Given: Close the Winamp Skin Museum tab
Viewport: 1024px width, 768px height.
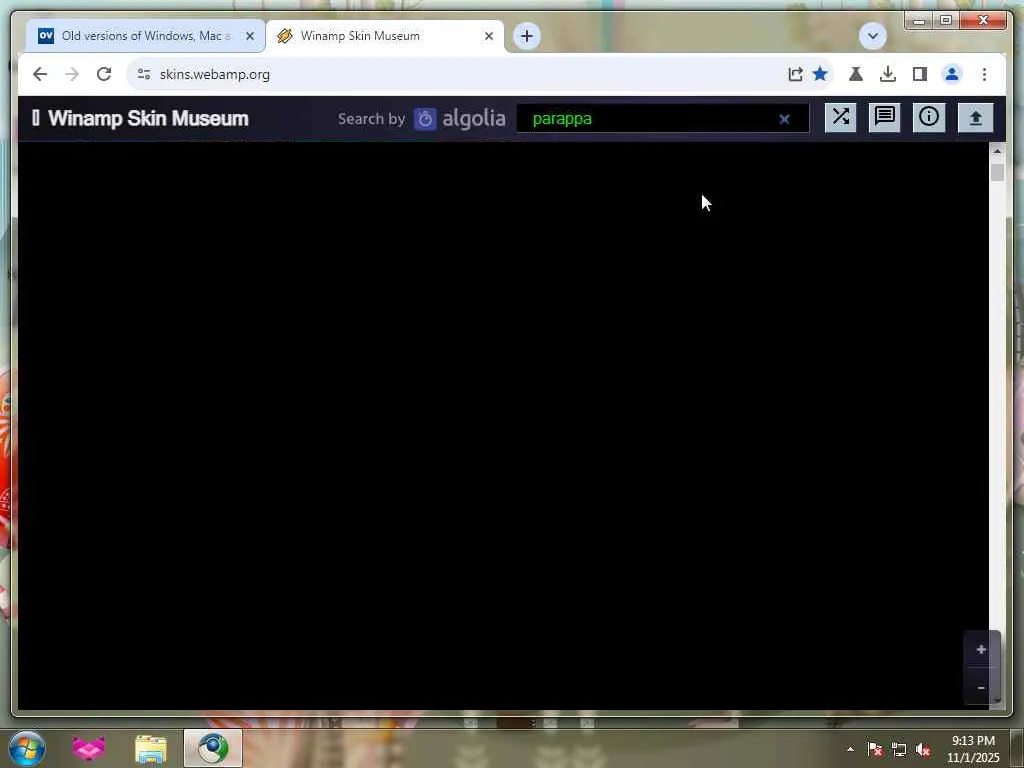Looking at the screenshot, I should pyautogui.click(x=488, y=36).
